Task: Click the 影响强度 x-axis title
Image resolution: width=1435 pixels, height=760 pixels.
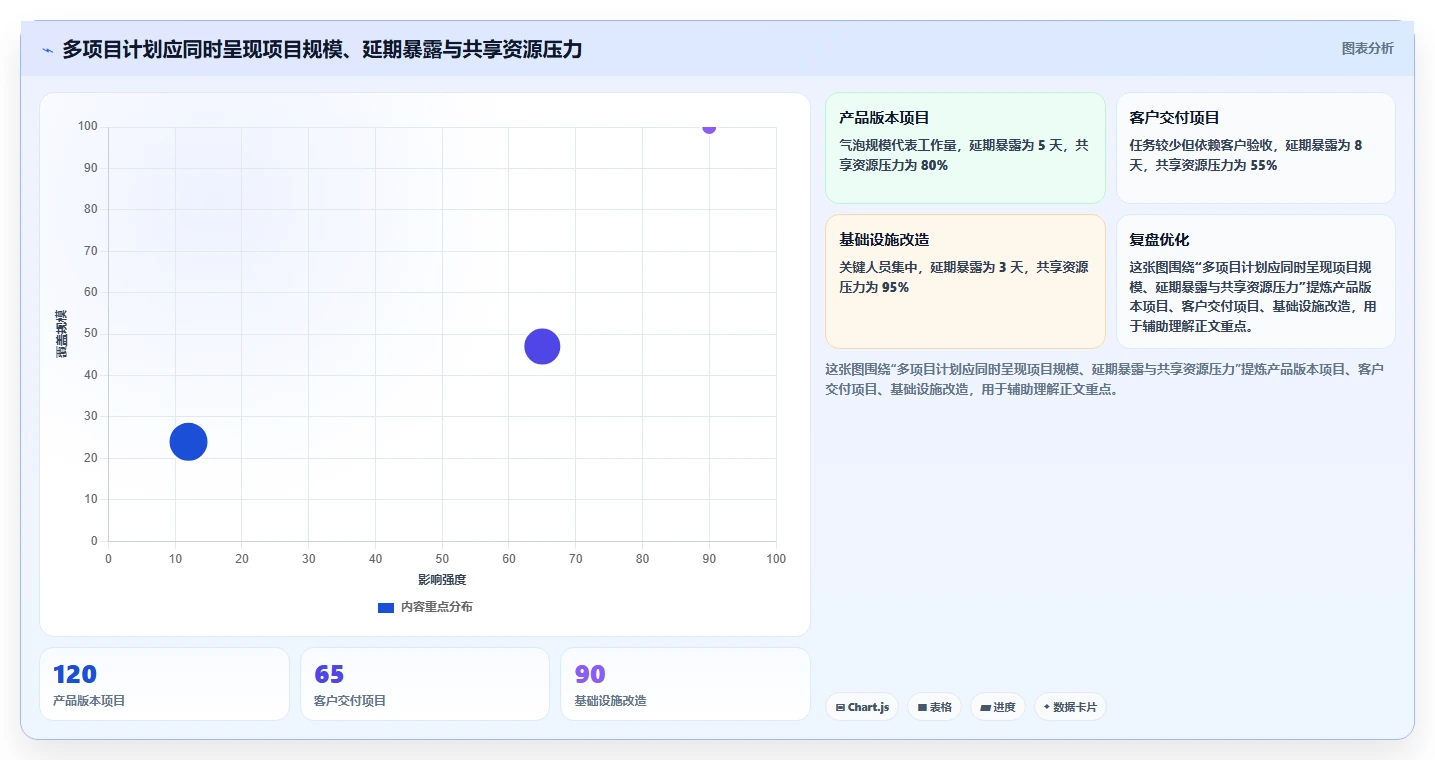Action: (x=442, y=580)
